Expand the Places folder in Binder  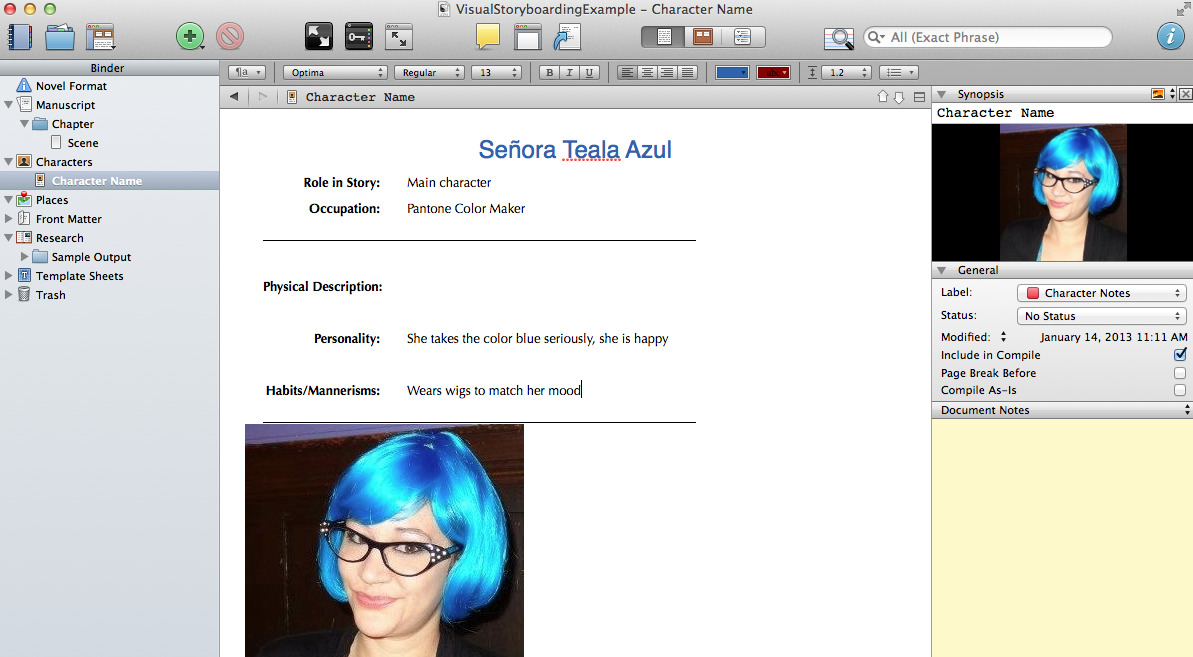click(9, 200)
